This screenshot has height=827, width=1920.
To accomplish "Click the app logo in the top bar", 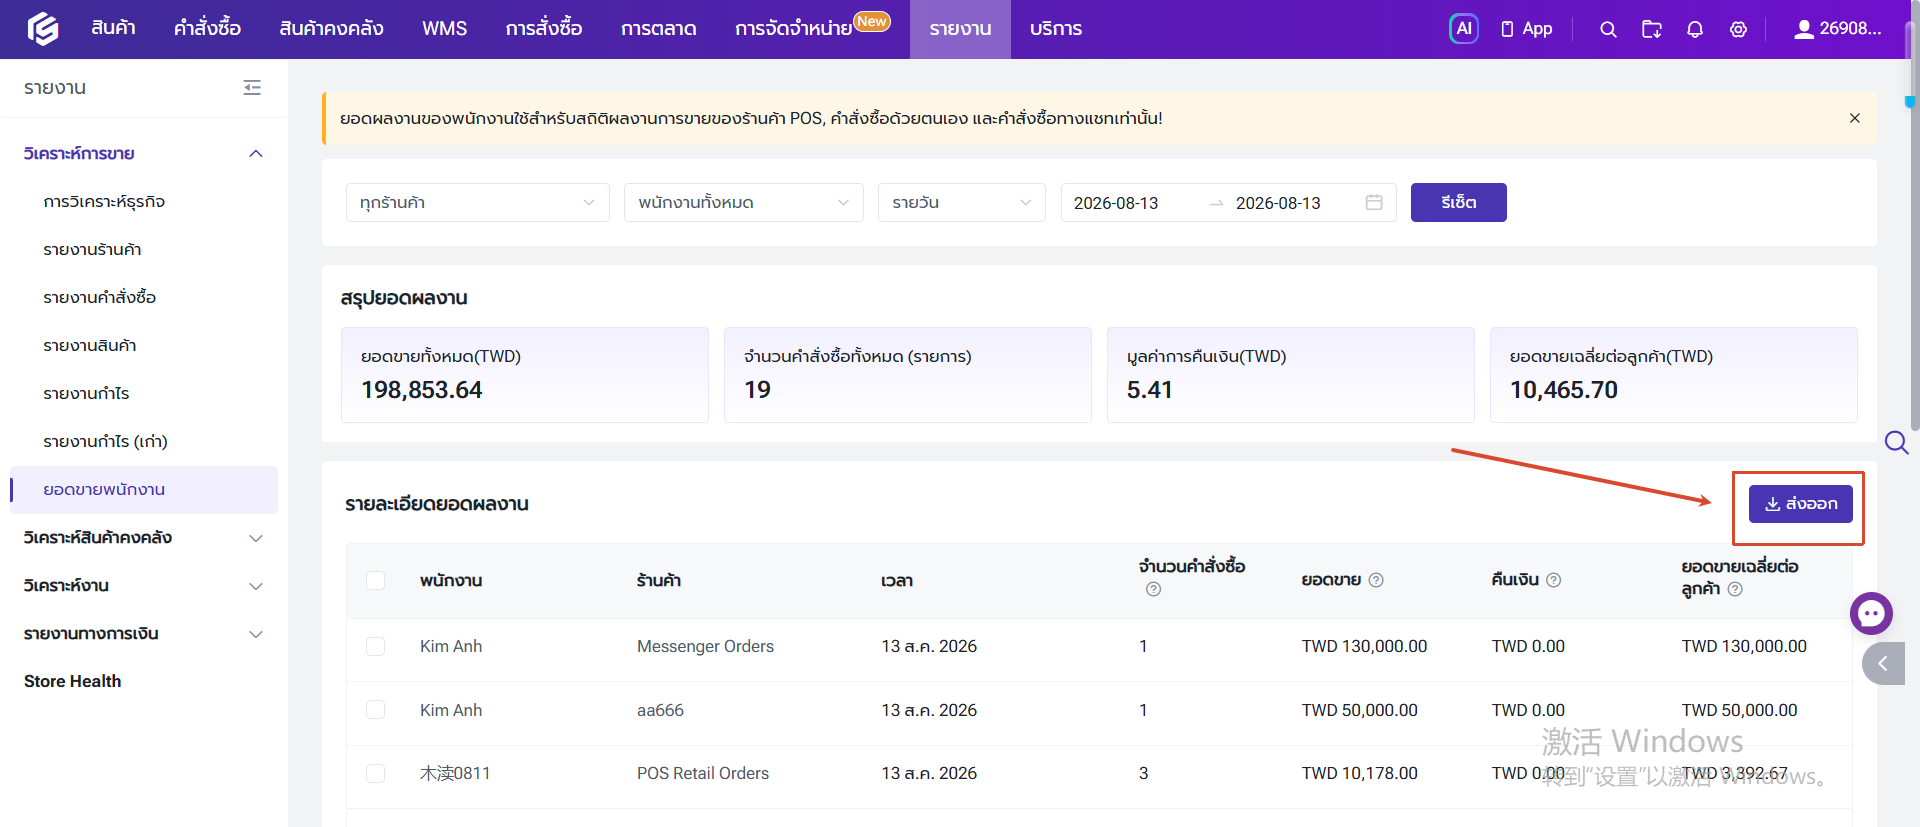I will [43, 29].
